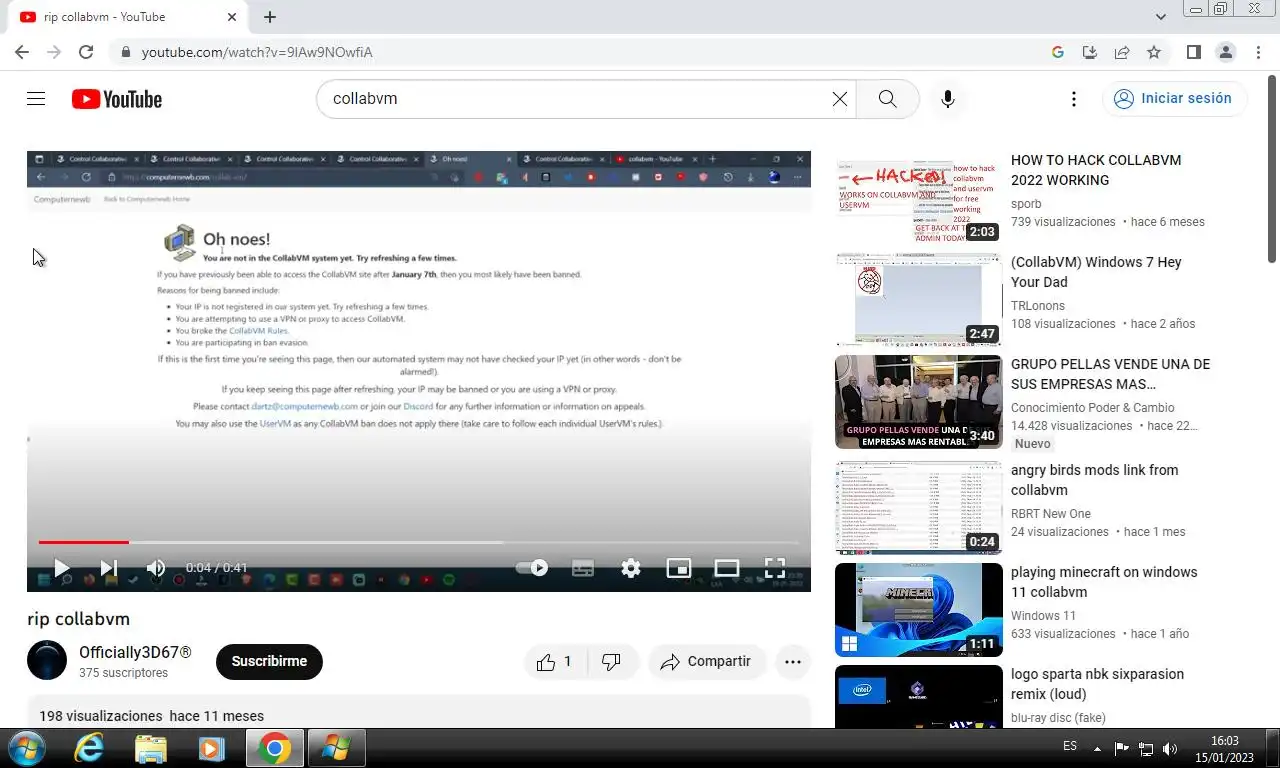The image size is (1280, 768).
Task: Click the TRLonons channel name
Action: tap(1038, 306)
